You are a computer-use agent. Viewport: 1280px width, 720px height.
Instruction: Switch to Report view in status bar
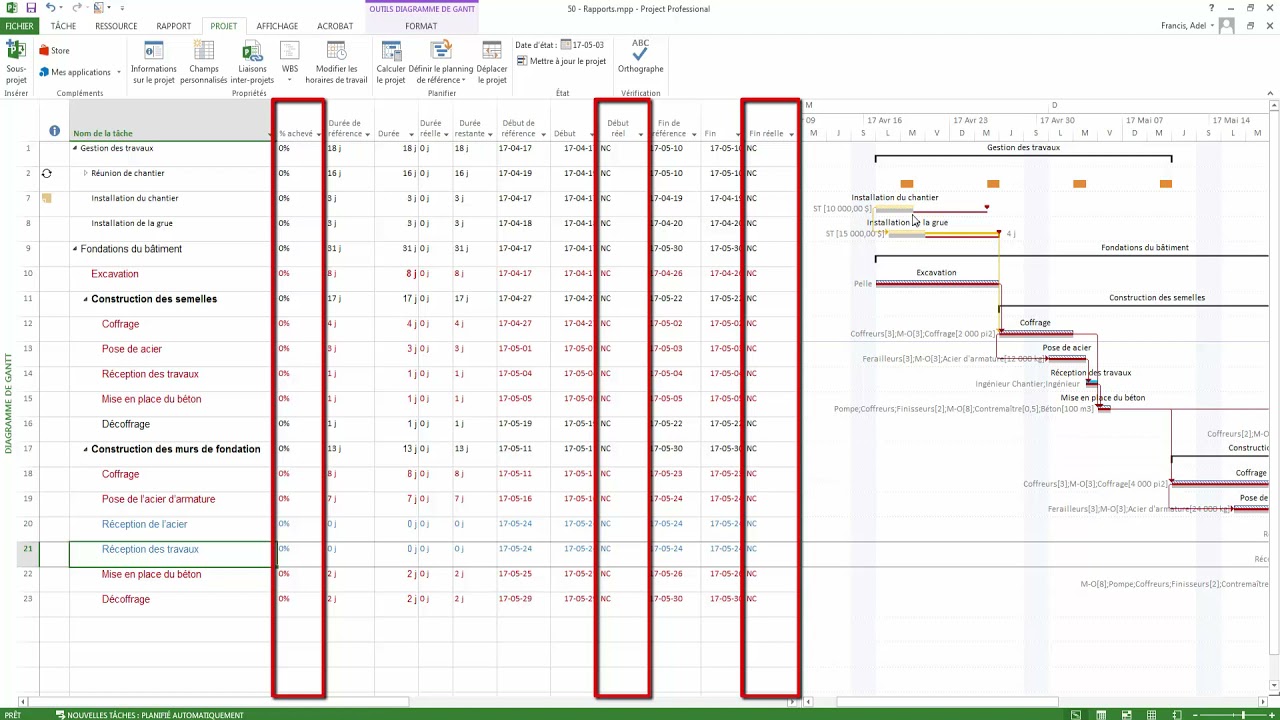(x=1176, y=714)
